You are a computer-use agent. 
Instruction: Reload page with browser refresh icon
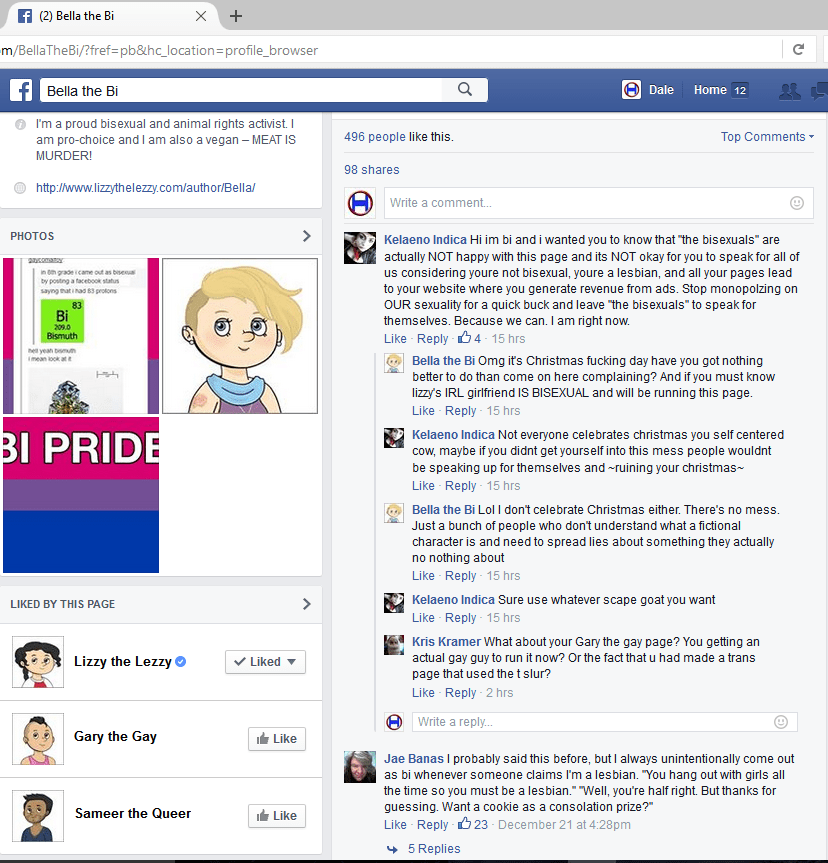pos(798,49)
